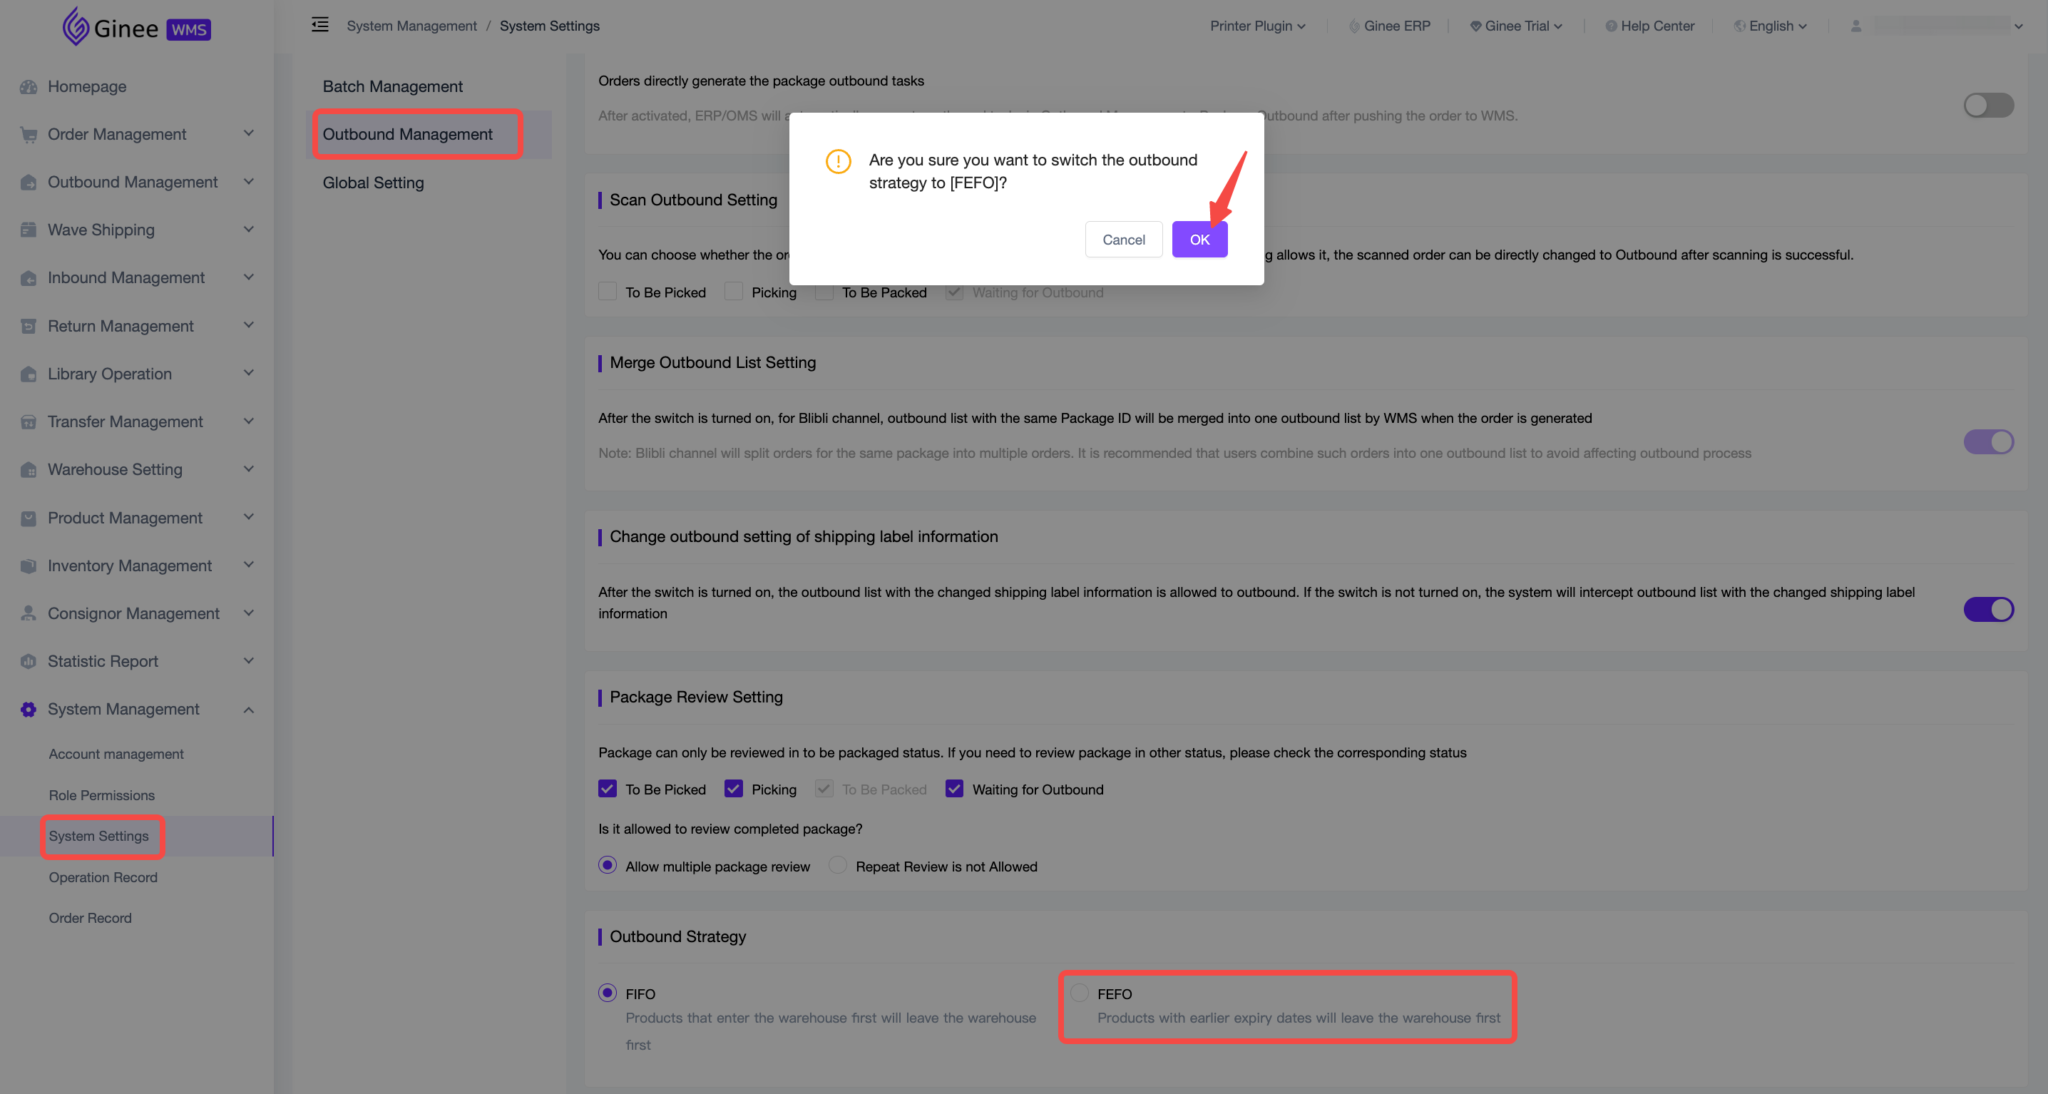Viewport: 2048px width, 1094px height.
Task: Click the user profile avatar icon
Action: [1856, 26]
